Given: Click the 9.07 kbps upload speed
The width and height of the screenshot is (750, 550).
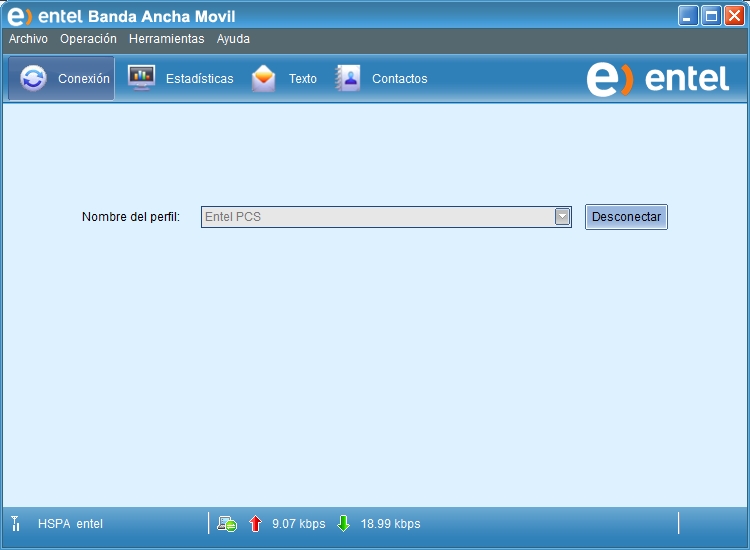Looking at the screenshot, I should click(x=298, y=524).
